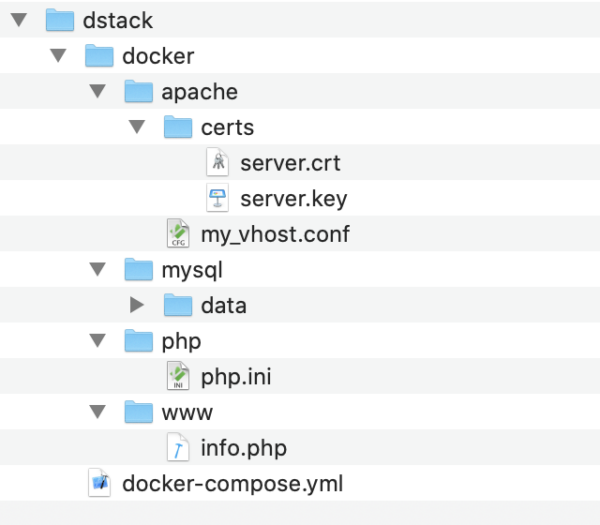This screenshot has height=525, width=600.
Task: Click the my_vhost.conf CFG file icon
Action: (x=178, y=233)
